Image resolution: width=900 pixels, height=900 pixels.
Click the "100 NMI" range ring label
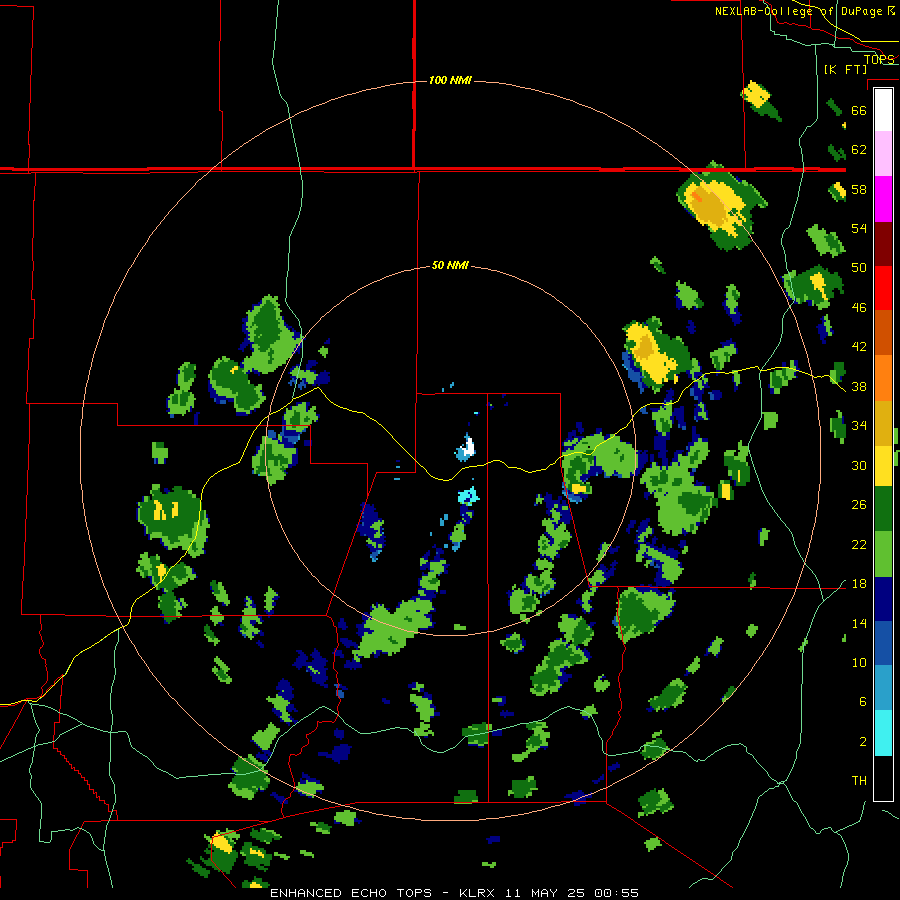(x=450, y=80)
